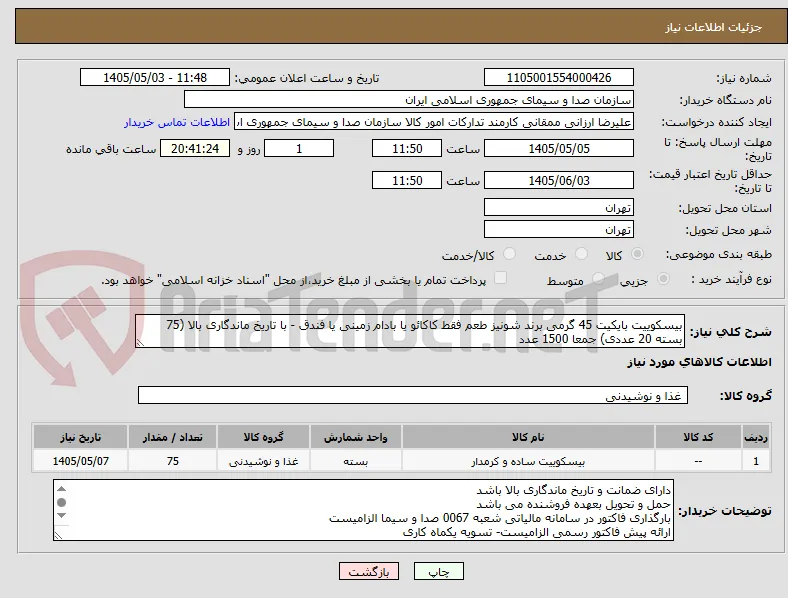
Task: Click the quantity cell 75
Action: click(x=172, y=461)
